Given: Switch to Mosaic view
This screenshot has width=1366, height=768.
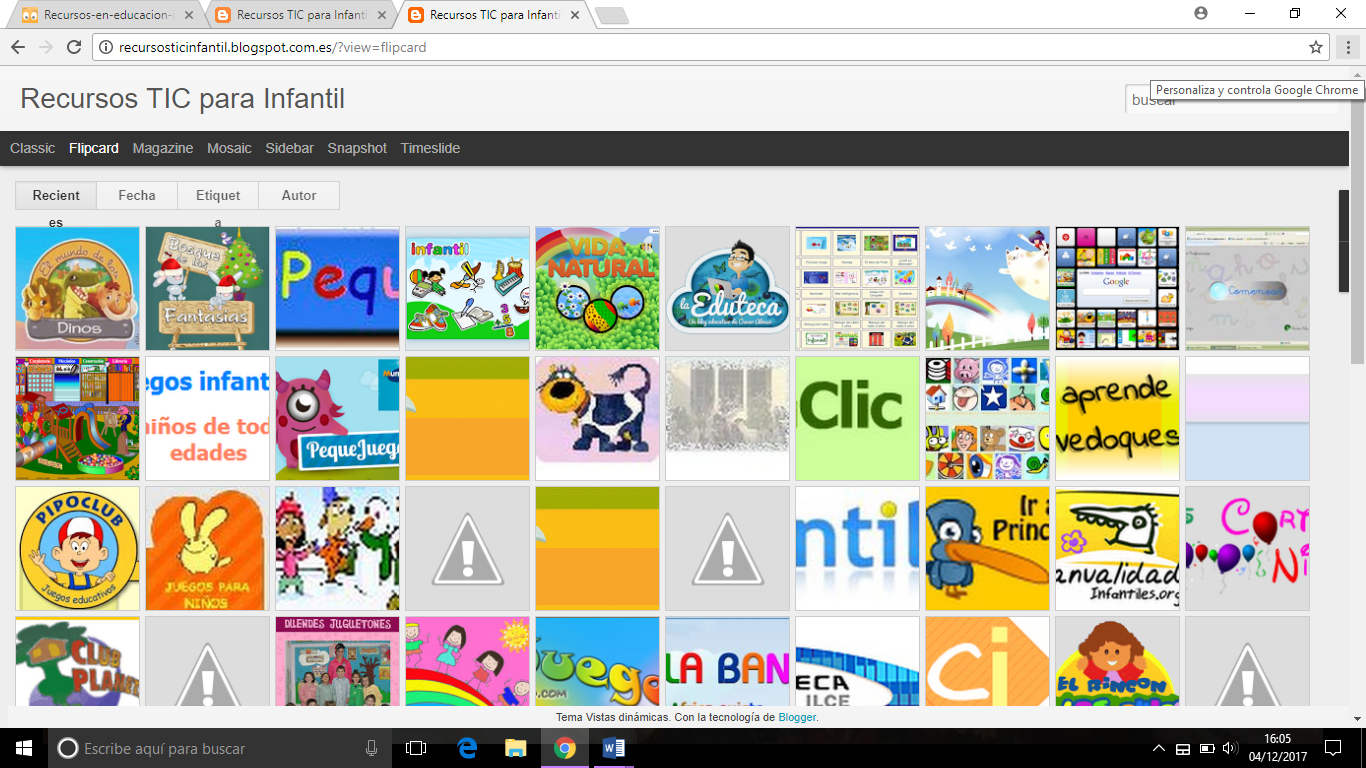Looking at the screenshot, I should click(229, 148).
